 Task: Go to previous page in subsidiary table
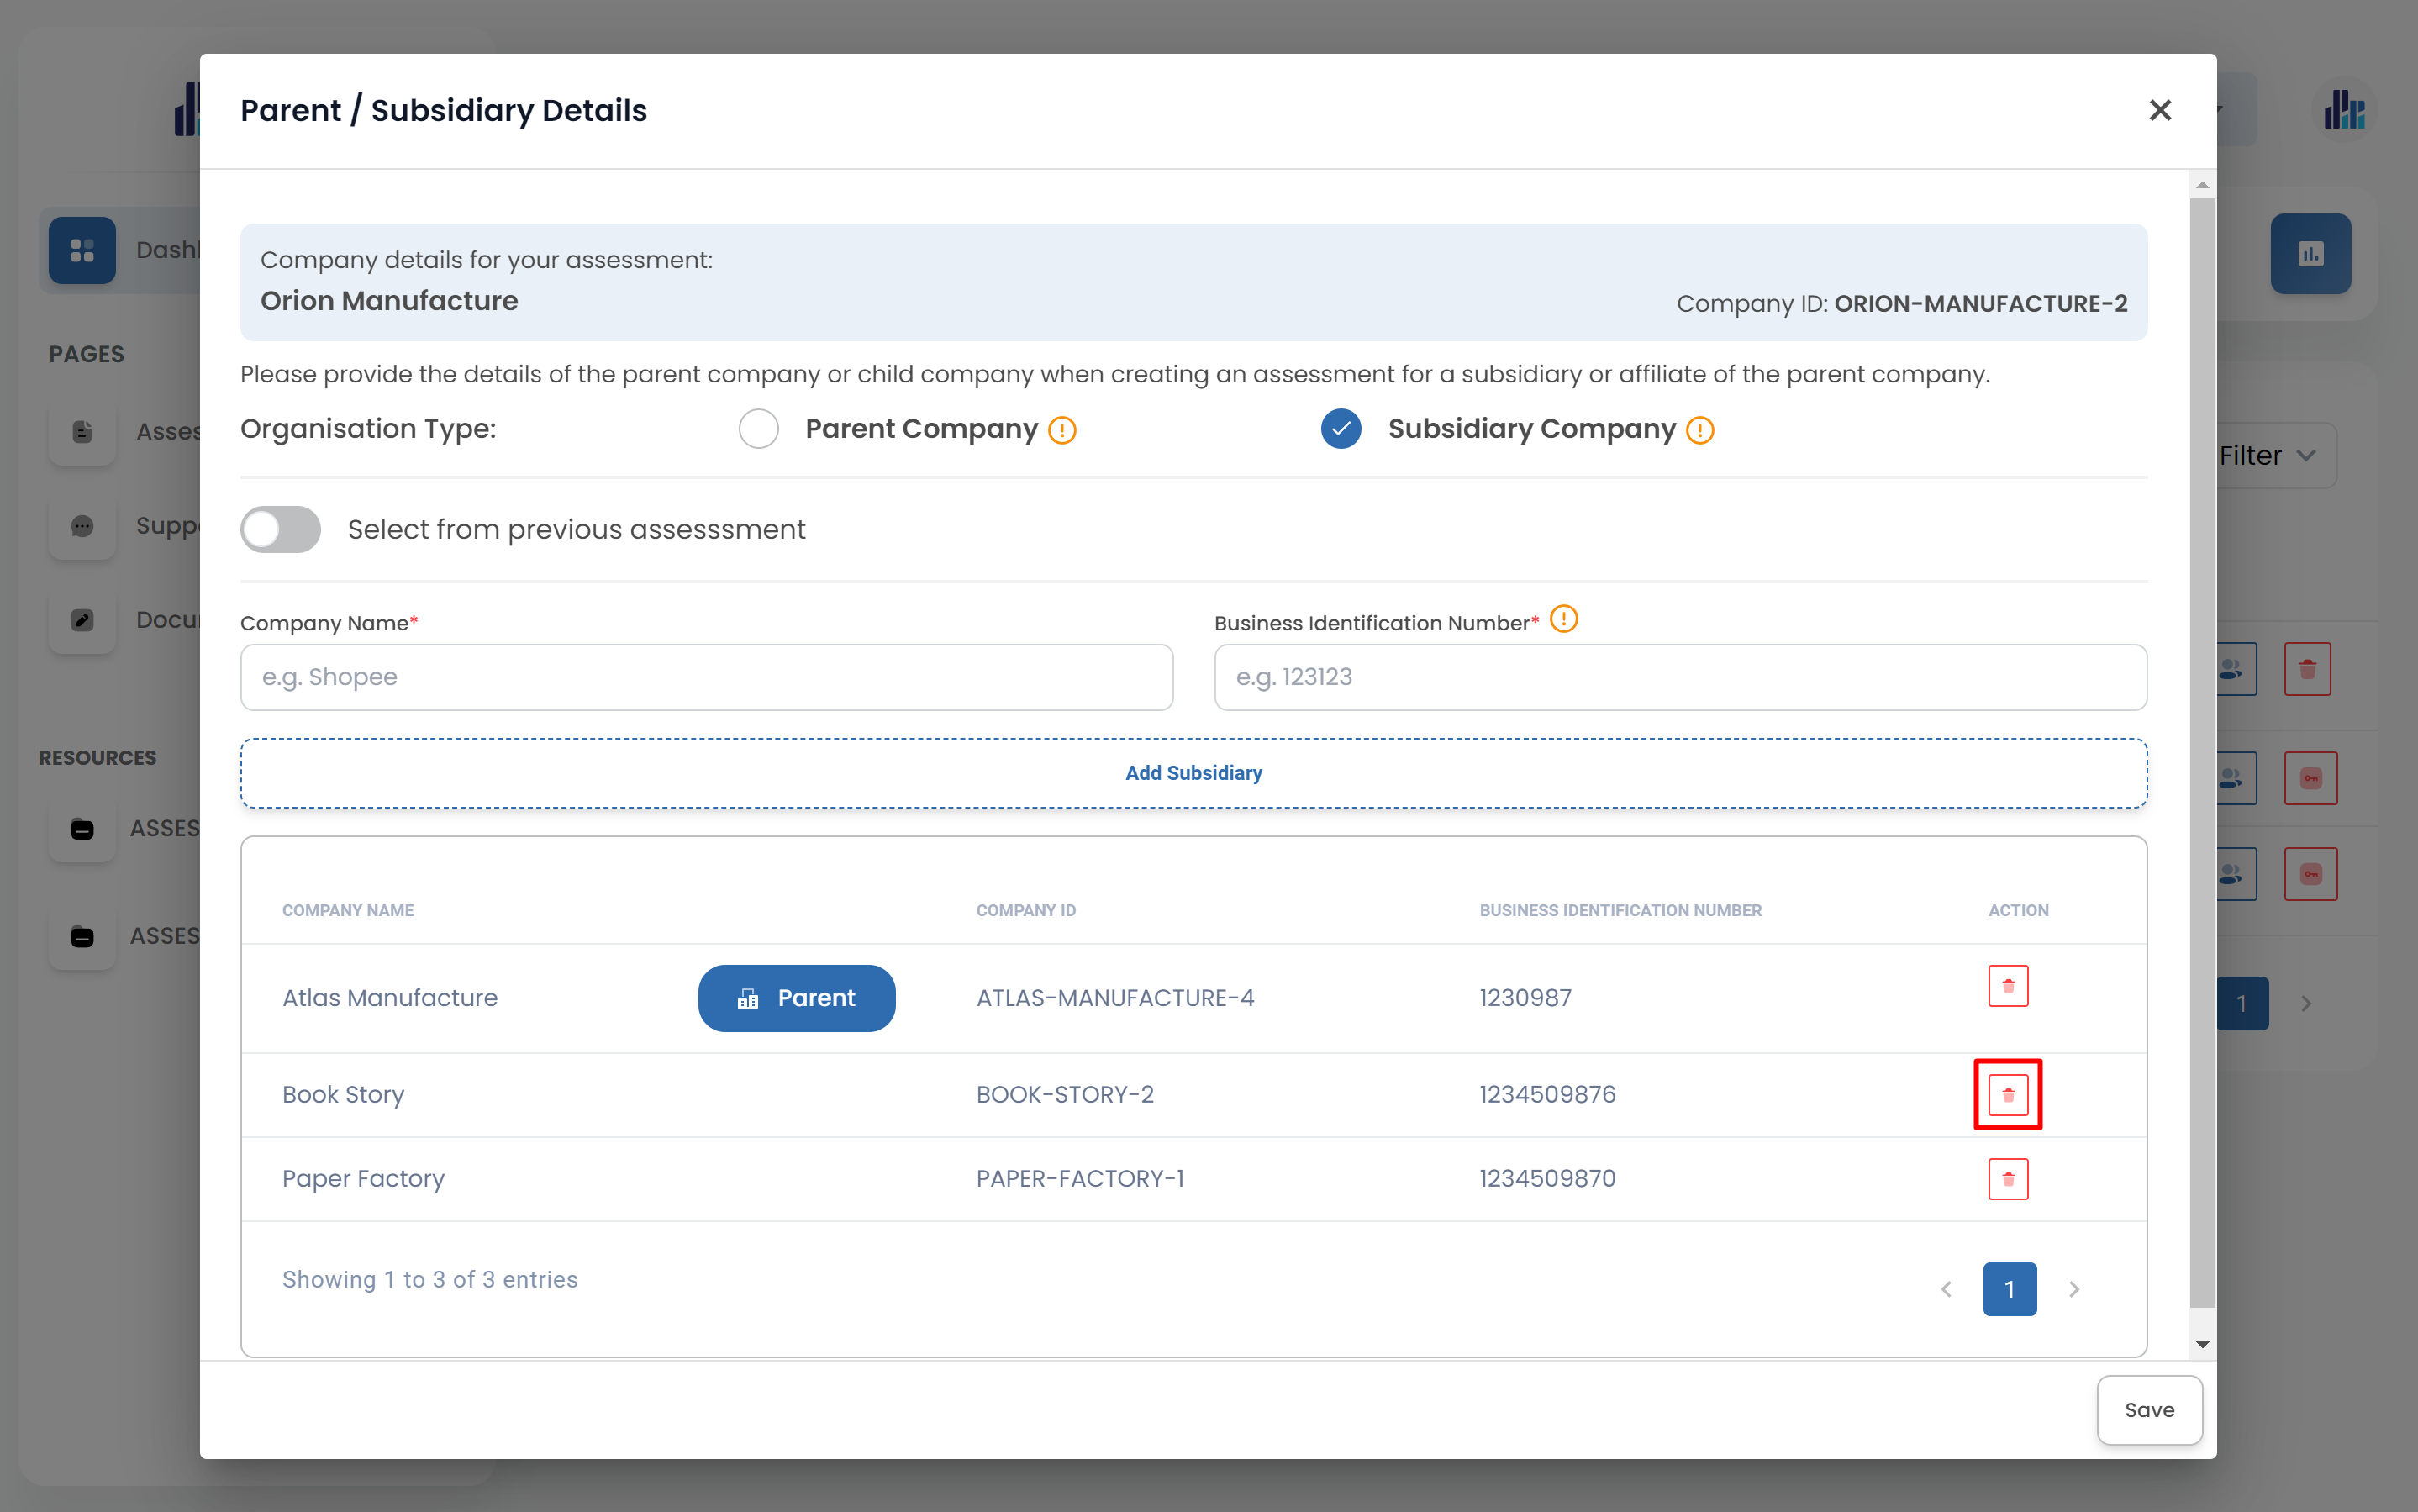coord(1945,1289)
